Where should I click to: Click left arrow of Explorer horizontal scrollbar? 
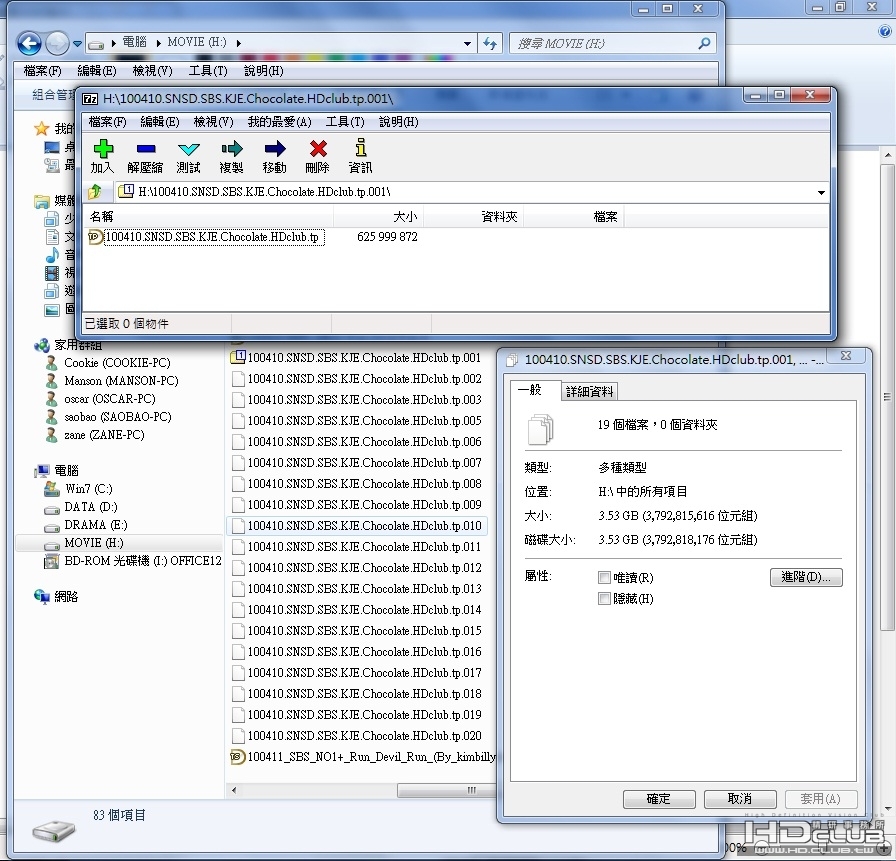click(234, 790)
